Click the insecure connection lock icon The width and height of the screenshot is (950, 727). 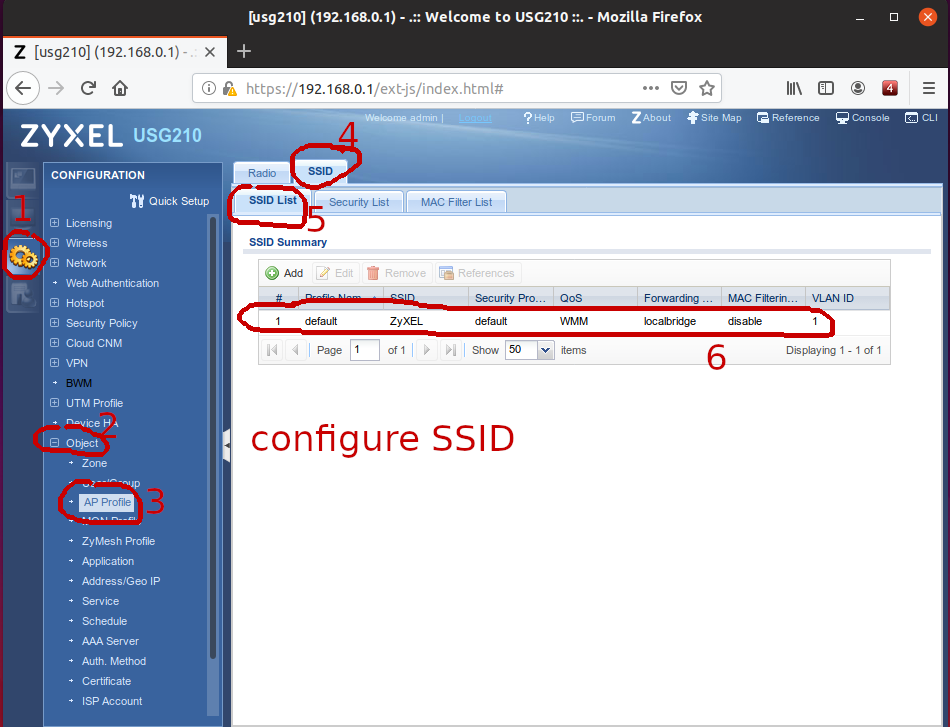(229, 88)
